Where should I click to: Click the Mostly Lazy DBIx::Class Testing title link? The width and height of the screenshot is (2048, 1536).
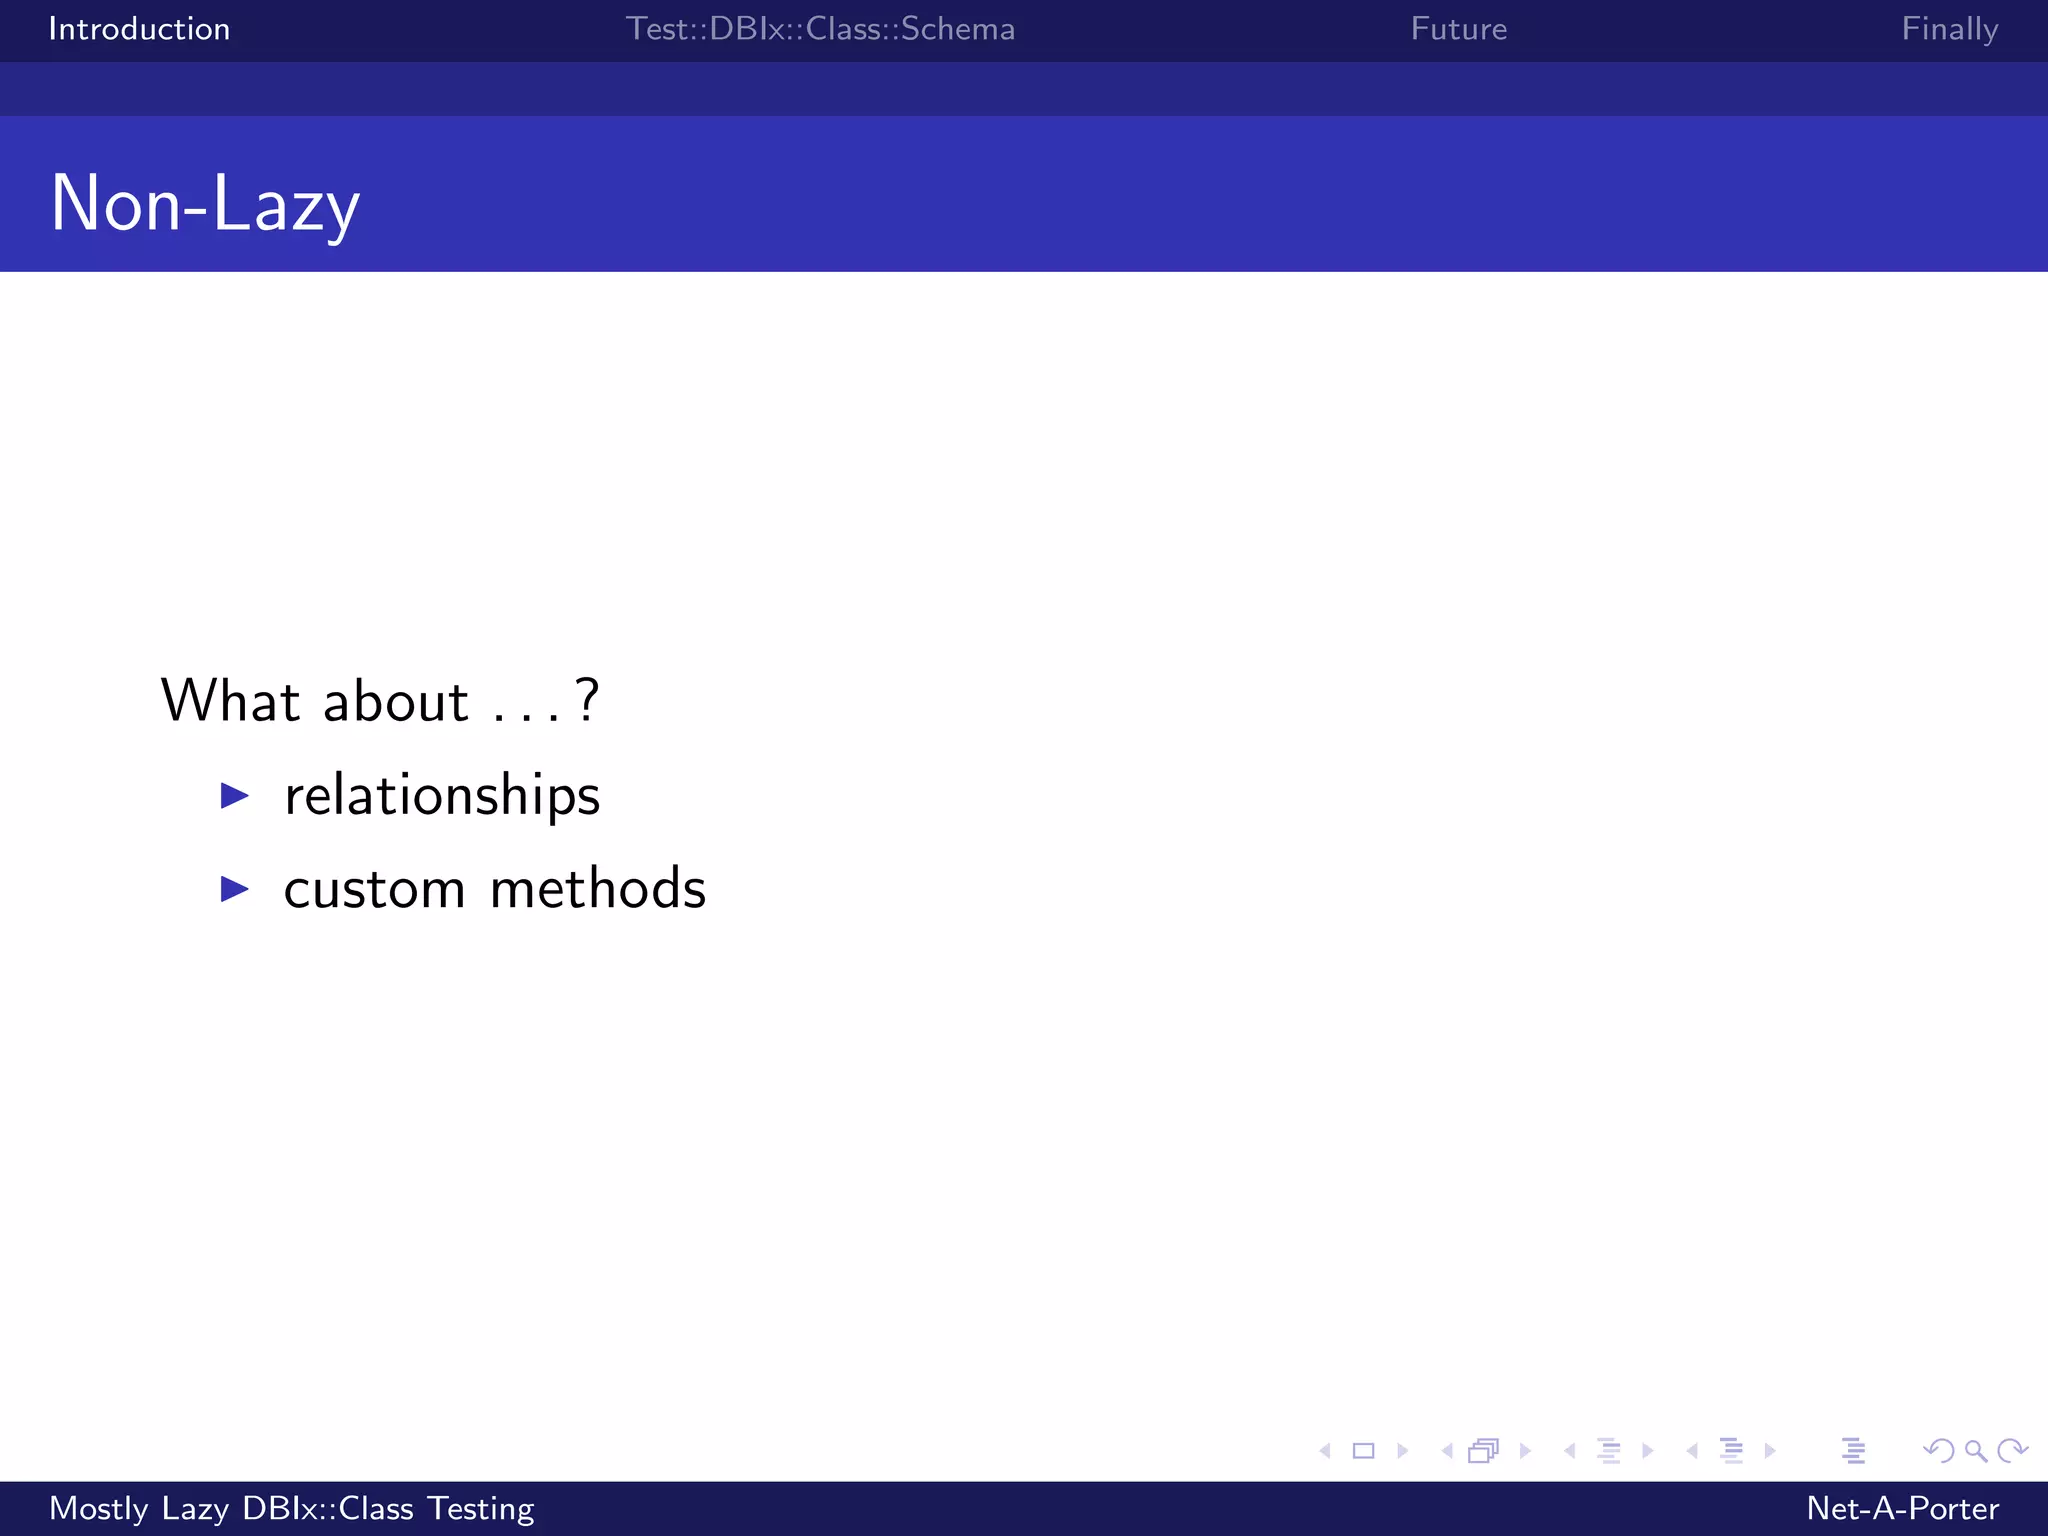[x=292, y=1508]
